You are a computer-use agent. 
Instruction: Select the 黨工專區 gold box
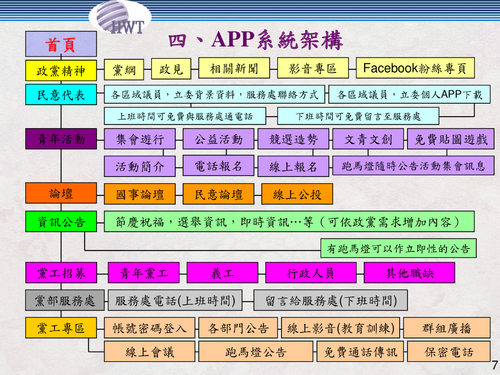61,328
